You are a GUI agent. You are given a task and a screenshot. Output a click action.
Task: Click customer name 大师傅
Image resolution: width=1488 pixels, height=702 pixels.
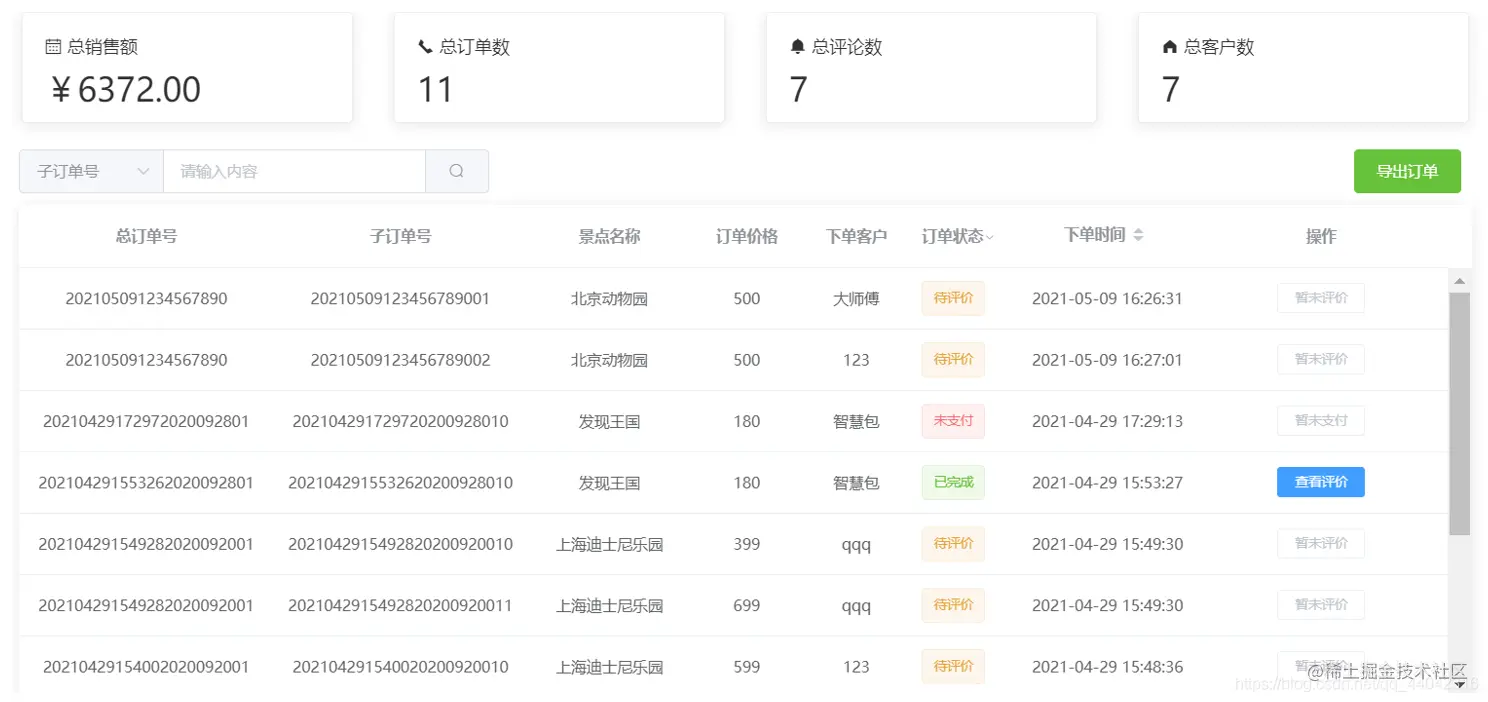point(856,299)
